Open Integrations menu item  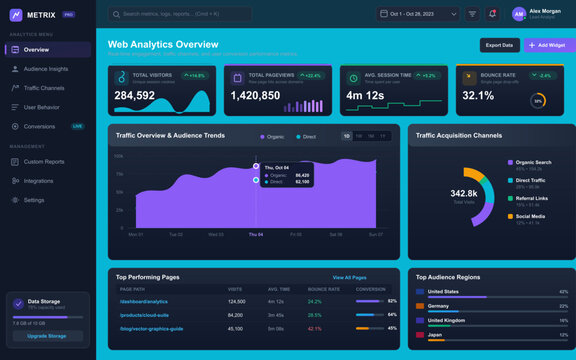48,181
